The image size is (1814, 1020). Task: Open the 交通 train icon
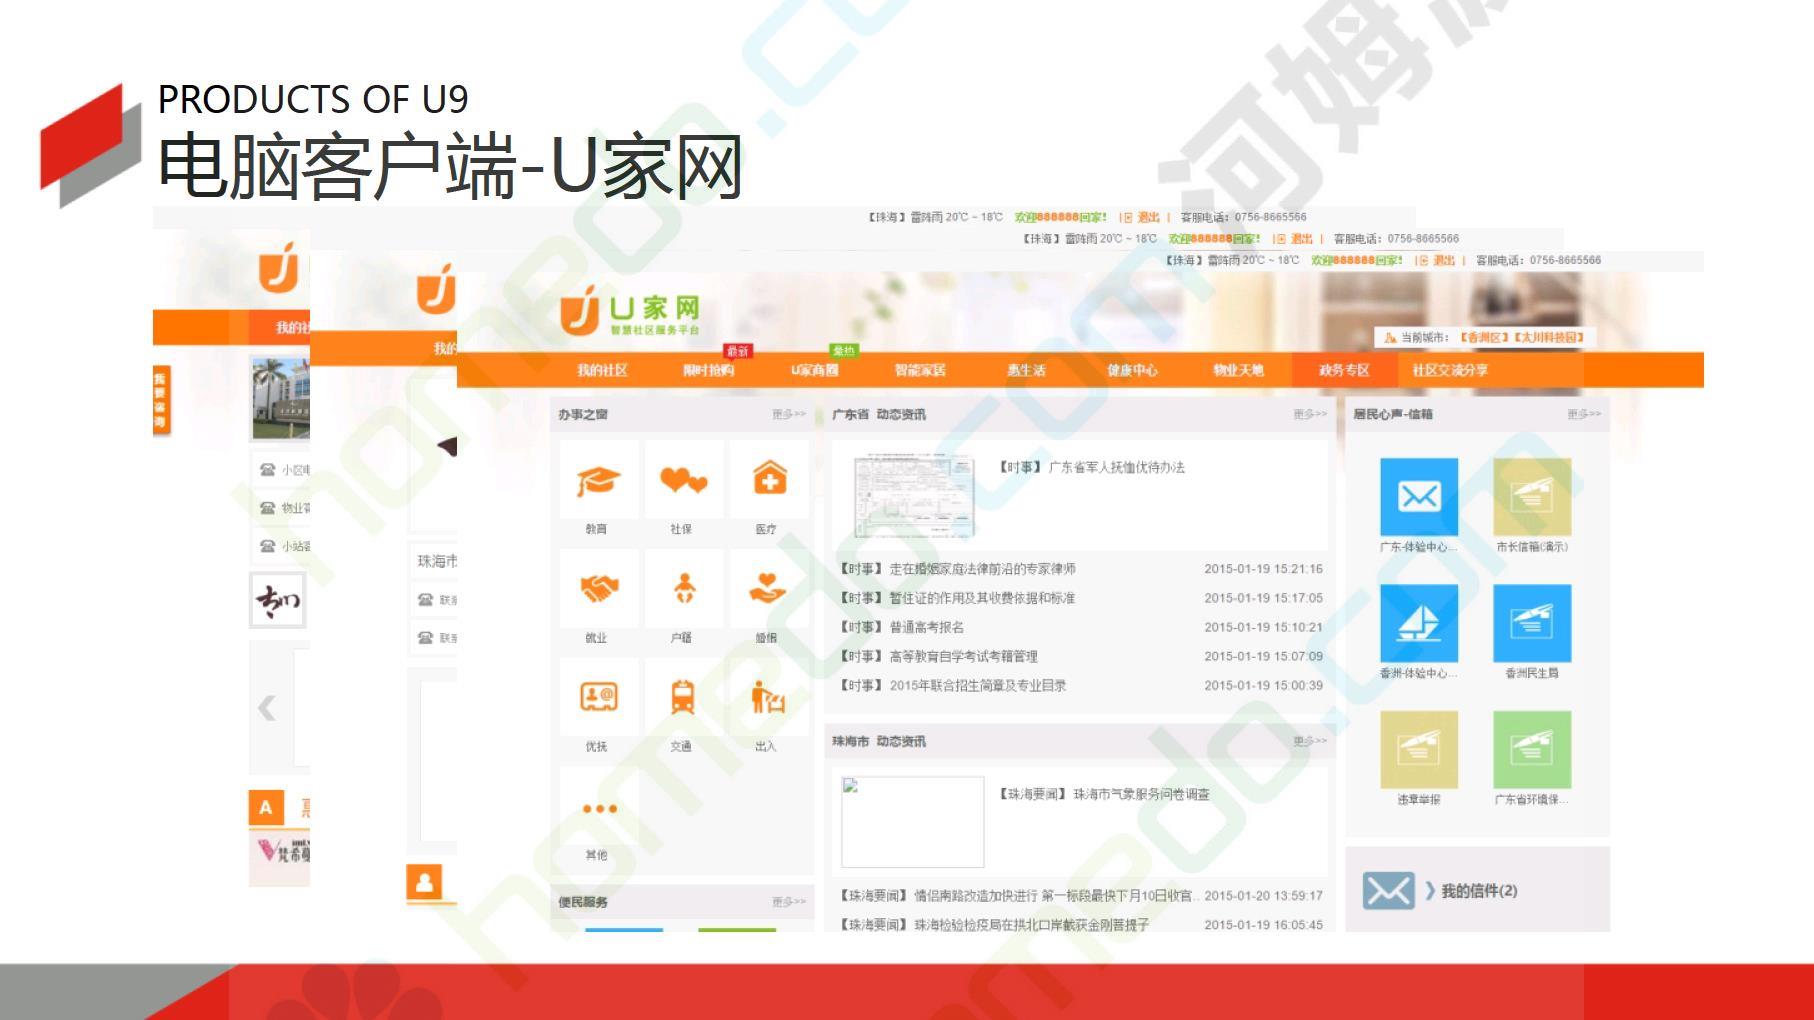[683, 697]
